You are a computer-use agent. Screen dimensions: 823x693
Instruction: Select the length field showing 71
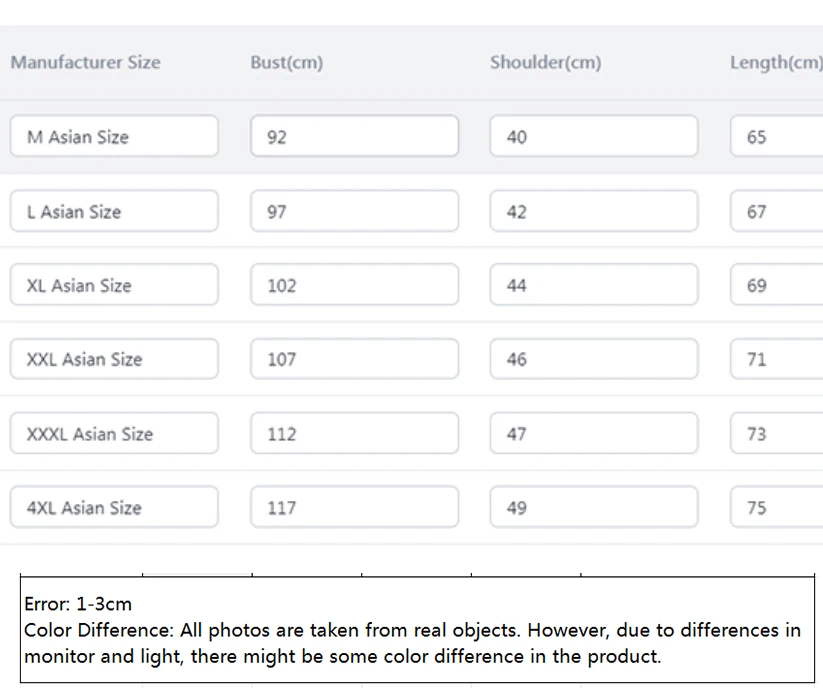(x=777, y=359)
